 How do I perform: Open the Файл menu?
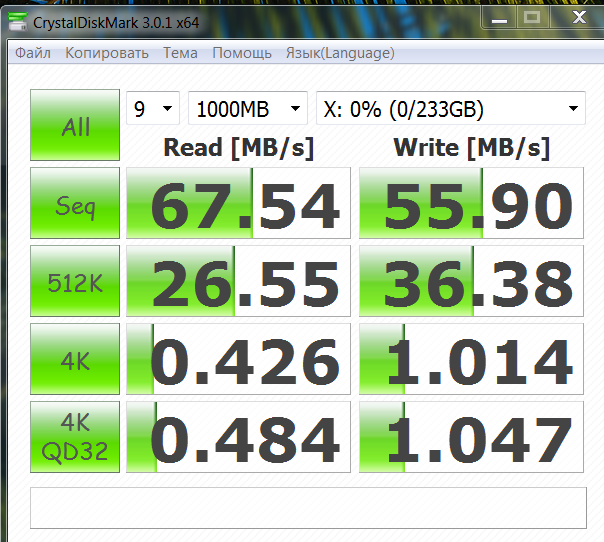[x=33, y=53]
